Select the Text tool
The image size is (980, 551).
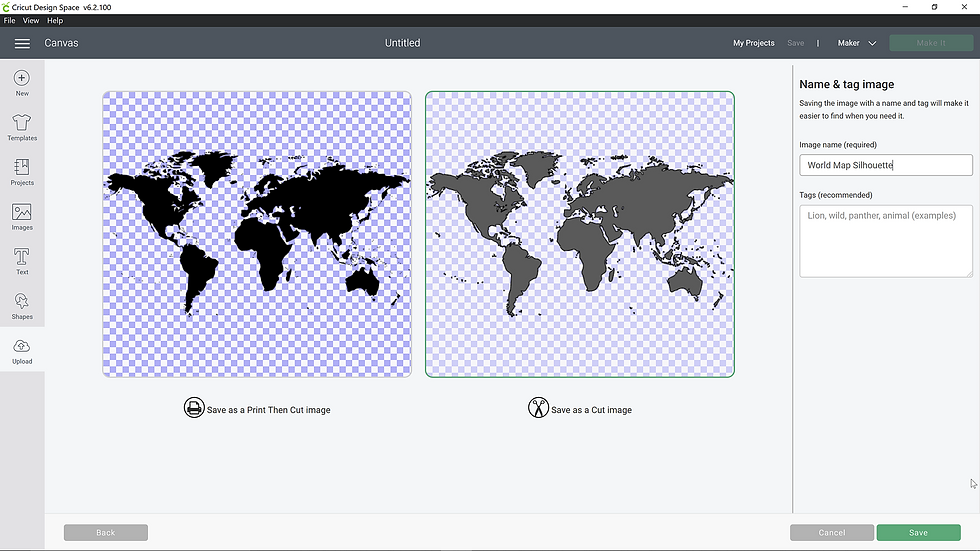coord(22,261)
